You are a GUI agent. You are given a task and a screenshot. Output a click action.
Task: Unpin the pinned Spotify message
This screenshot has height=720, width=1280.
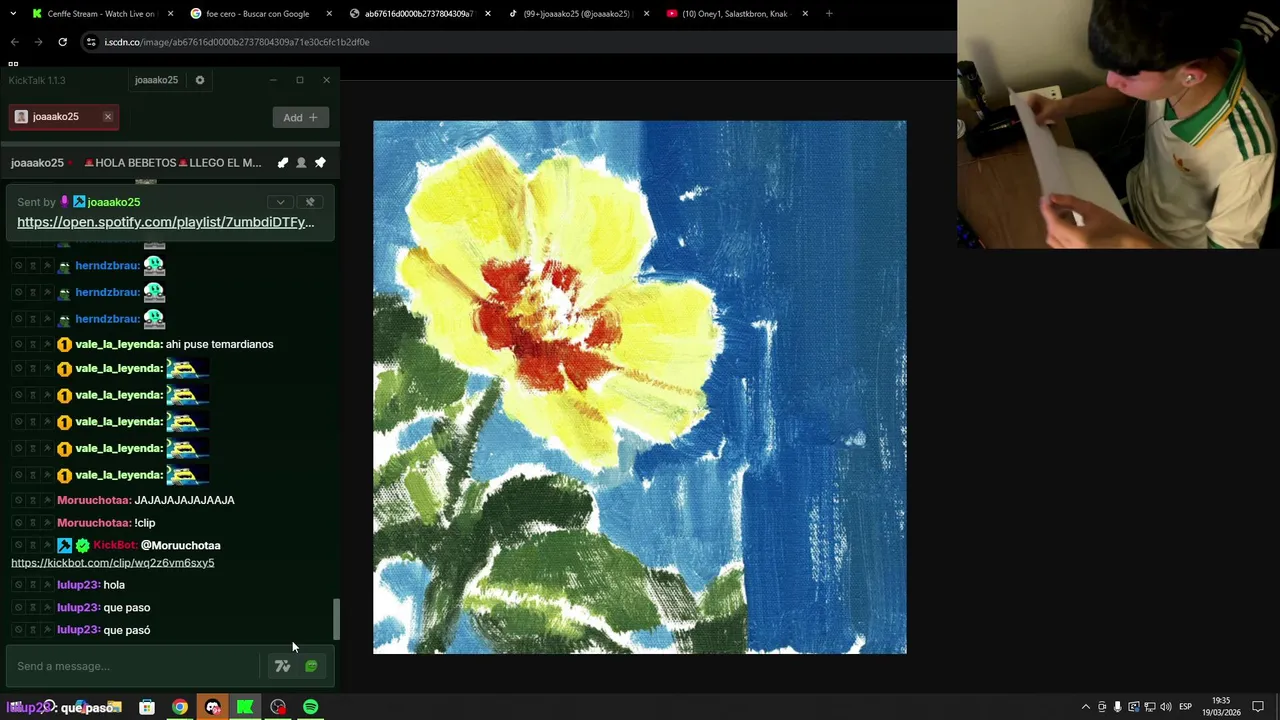[310, 202]
